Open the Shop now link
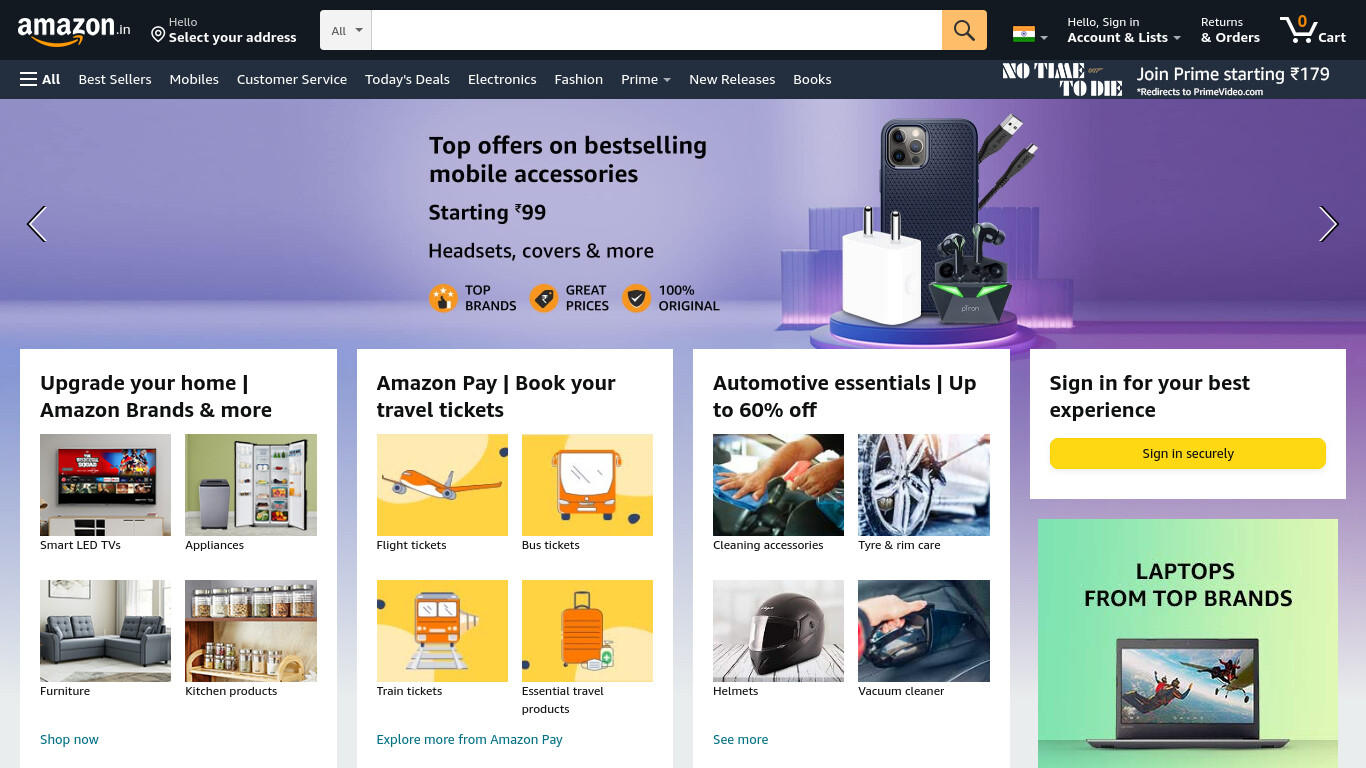This screenshot has width=1366, height=768. 69,739
